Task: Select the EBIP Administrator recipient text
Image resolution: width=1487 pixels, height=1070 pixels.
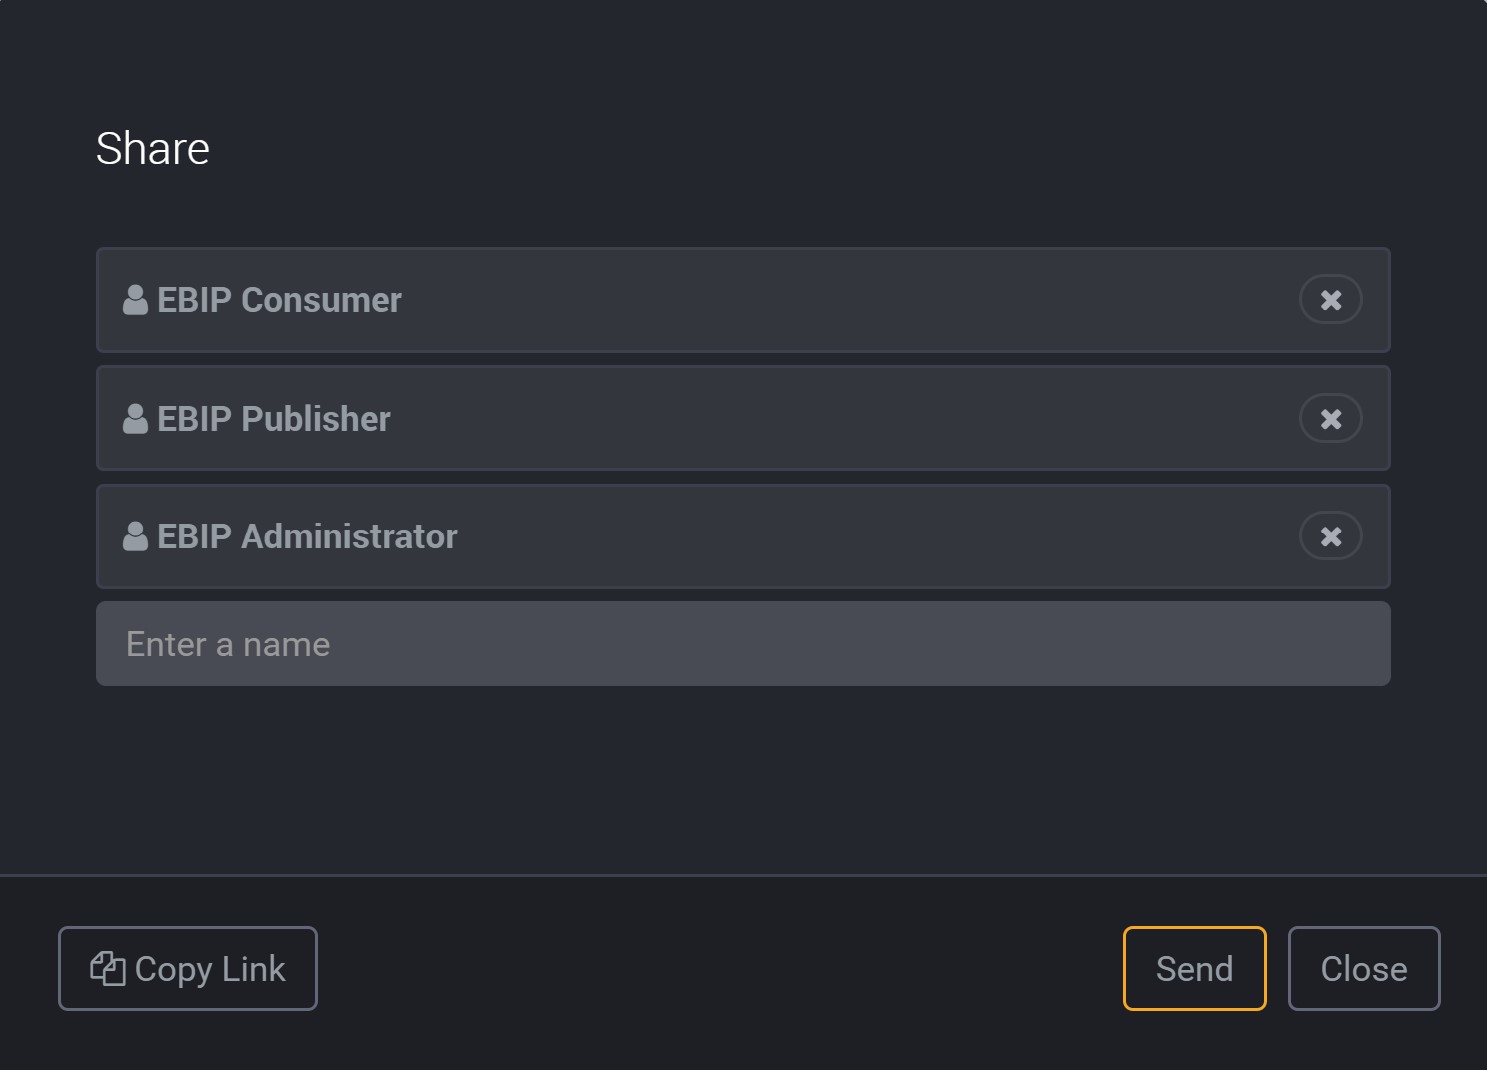Action: [307, 537]
